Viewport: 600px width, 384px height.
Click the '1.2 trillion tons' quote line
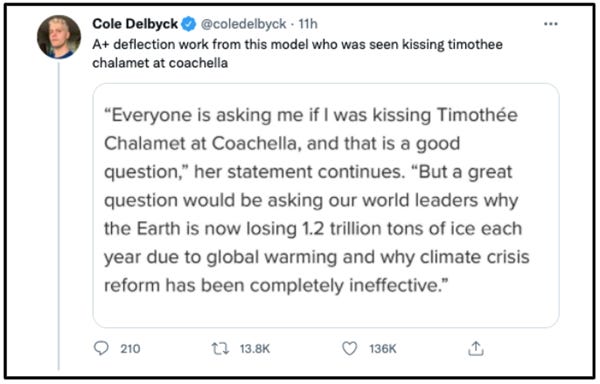pyautogui.click(x=313, y=229)
